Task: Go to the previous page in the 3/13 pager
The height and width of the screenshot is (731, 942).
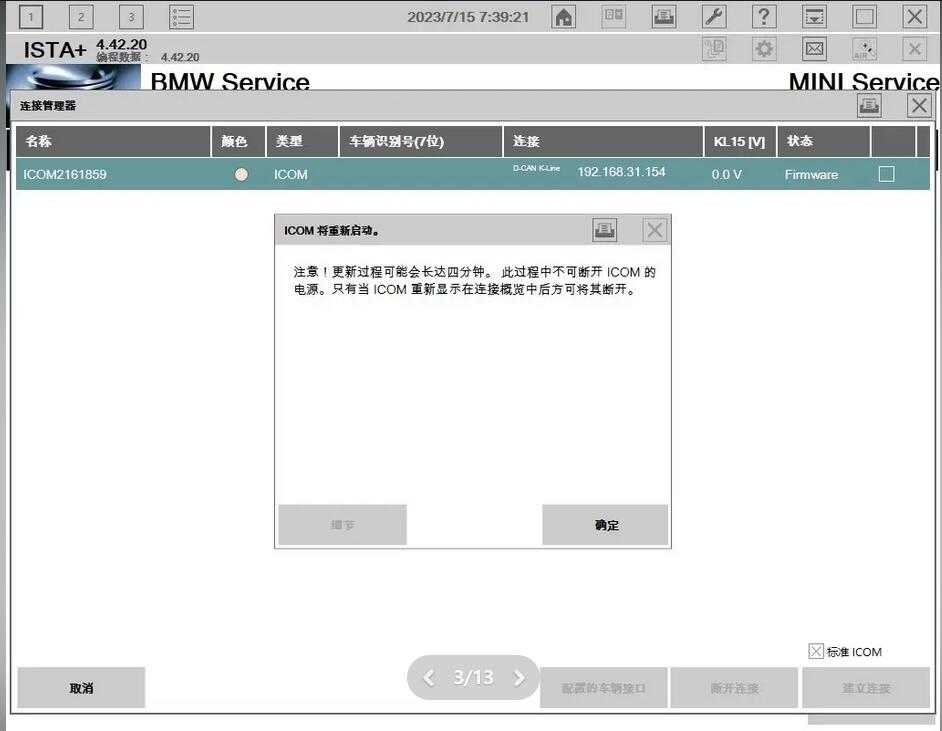Action: click(x=429, y=678)
